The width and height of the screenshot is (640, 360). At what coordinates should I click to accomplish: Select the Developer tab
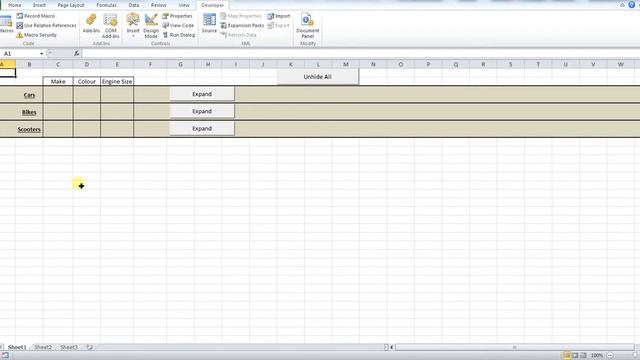point(213,5)
